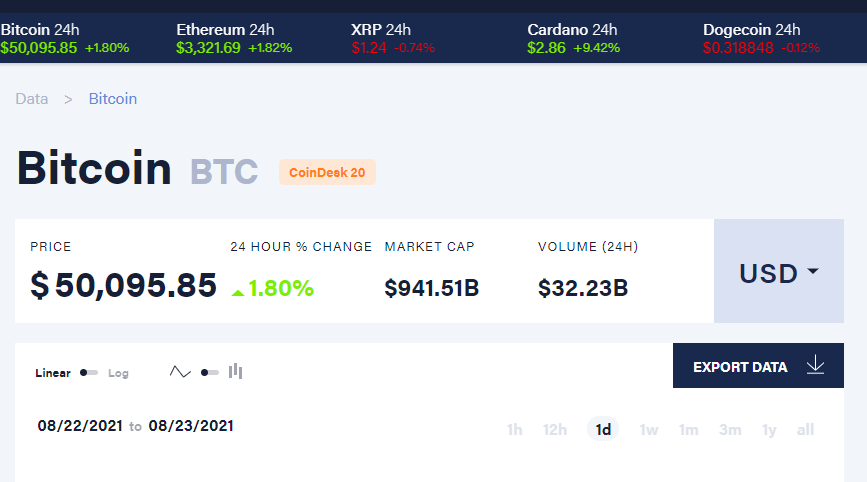Toggle the line/candlestick chart switch
The width and height of the screenshot is (867, 482).
click(x=209, y=372)
